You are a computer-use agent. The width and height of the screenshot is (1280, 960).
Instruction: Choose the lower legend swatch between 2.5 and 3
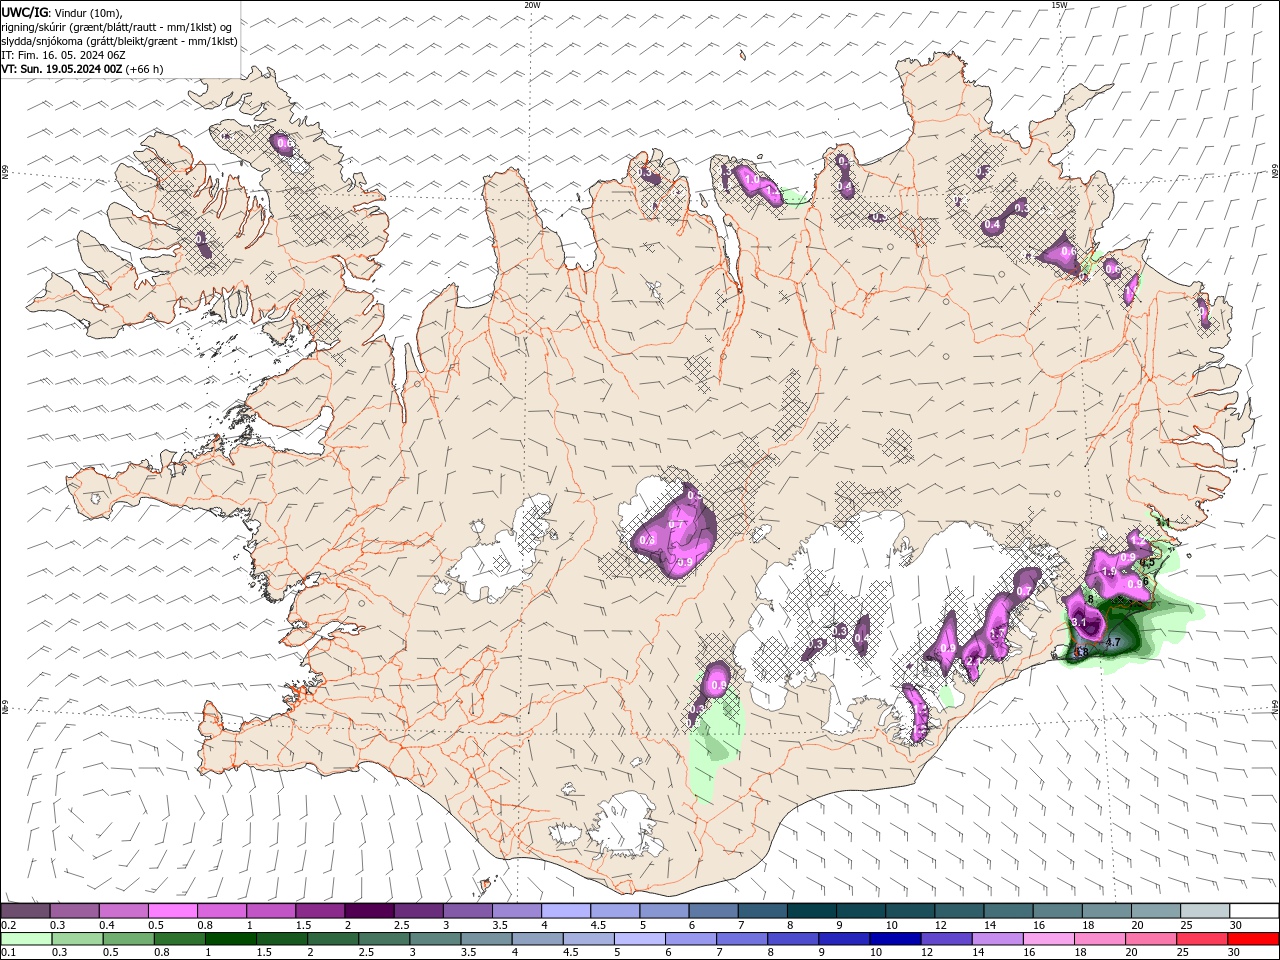384,939
